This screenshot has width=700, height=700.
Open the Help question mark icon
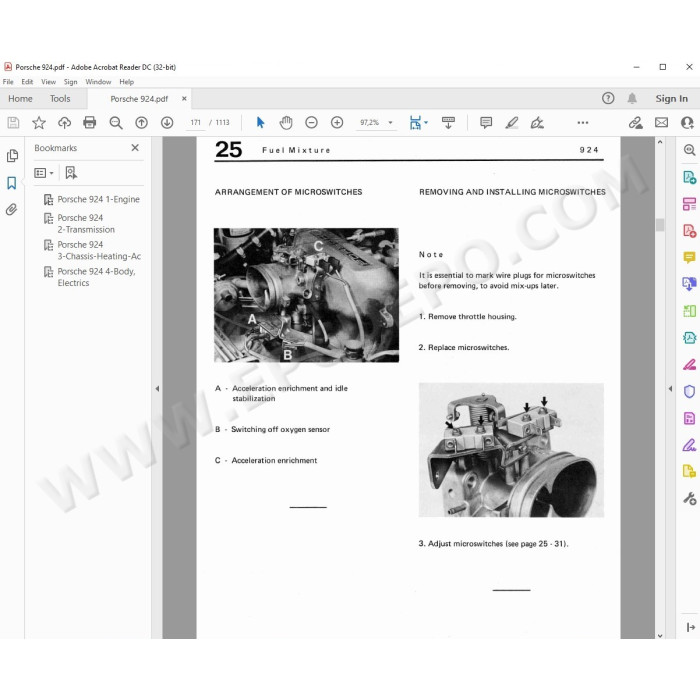pos(608,98)
